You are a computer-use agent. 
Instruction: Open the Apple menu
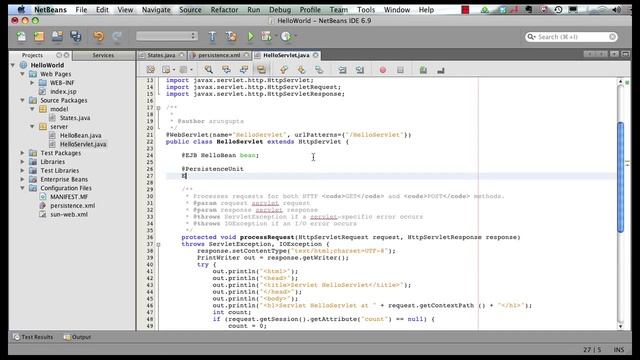(21, 9)
